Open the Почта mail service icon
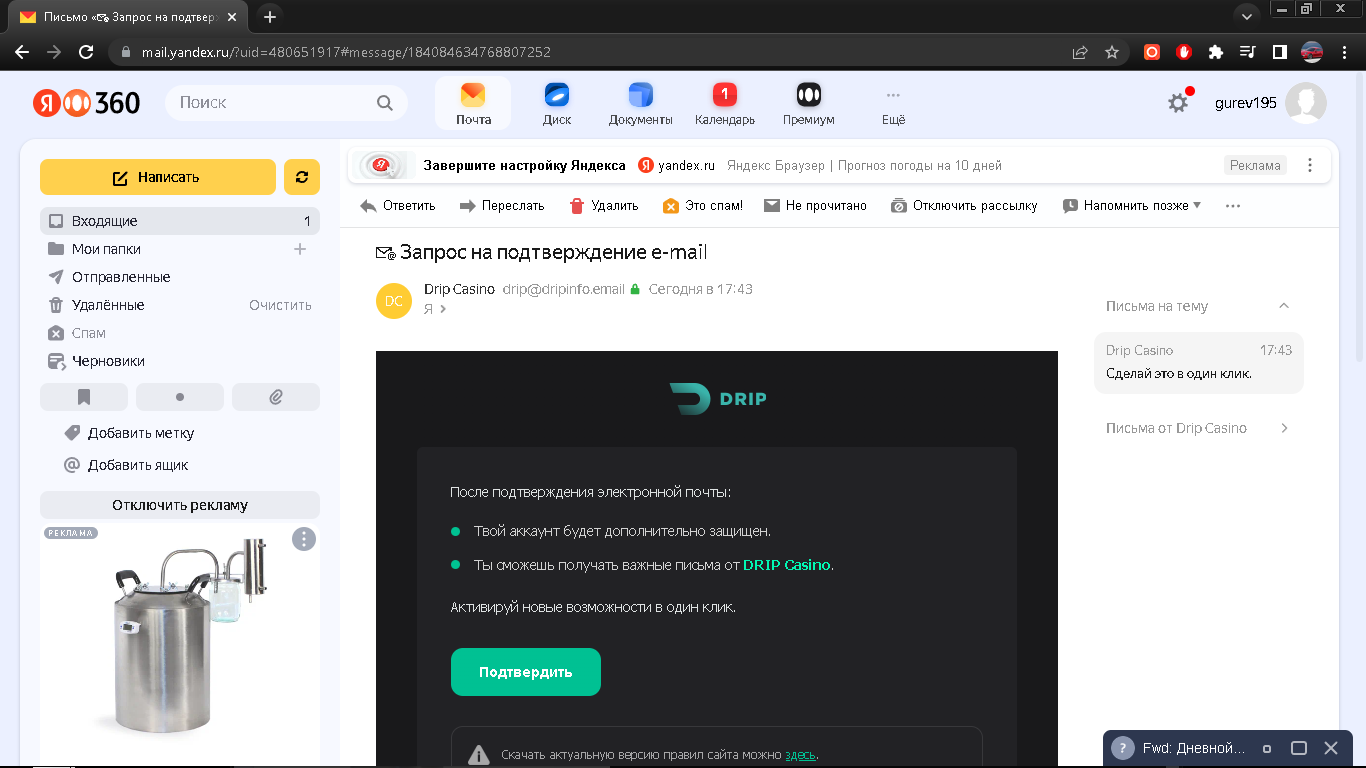 pos(473,104)
